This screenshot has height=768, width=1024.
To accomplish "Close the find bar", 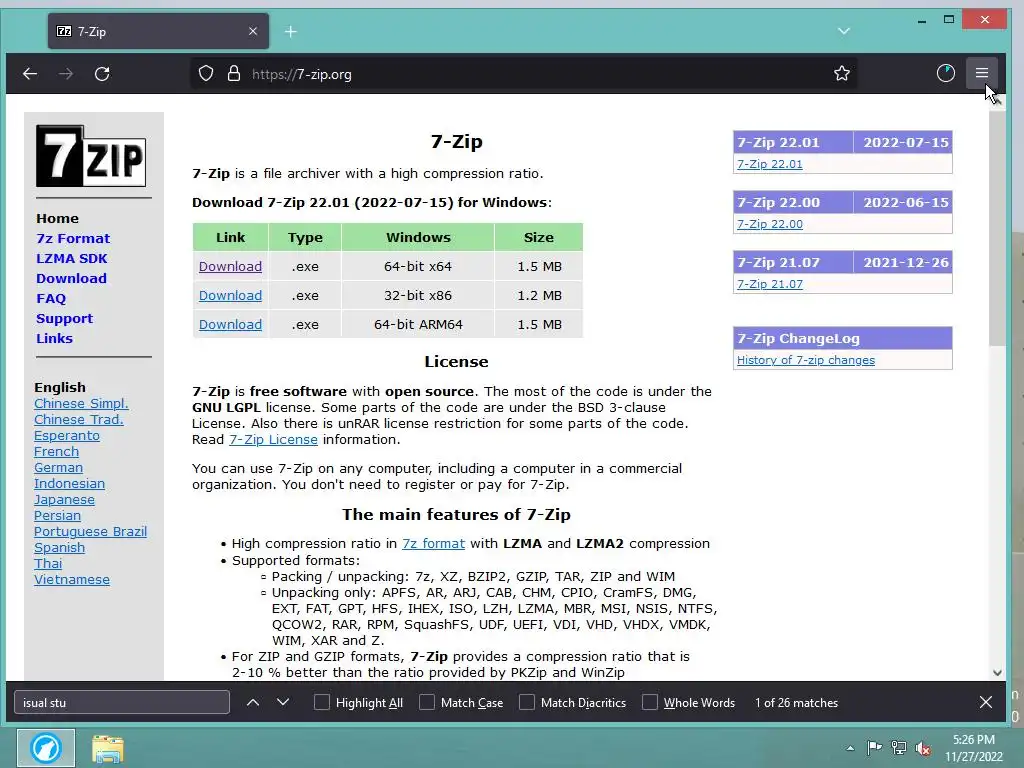I will [986, 702].
